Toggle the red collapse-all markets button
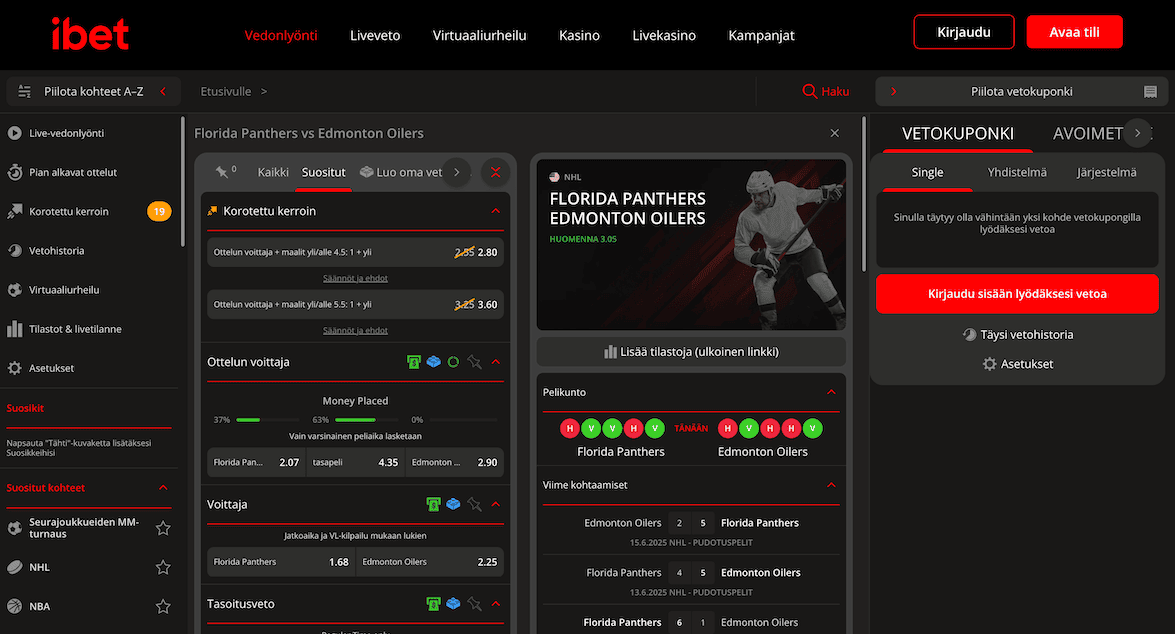This screenshot has height=634, width=1175. click(495, 172)
